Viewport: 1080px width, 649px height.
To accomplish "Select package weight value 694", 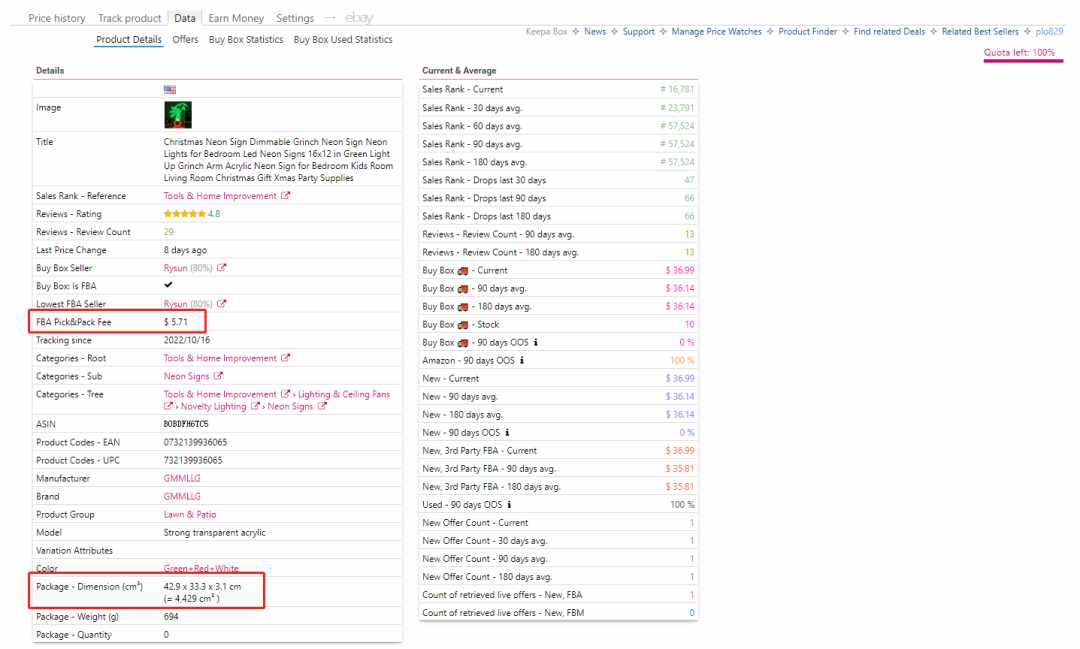I will point(171,617).
